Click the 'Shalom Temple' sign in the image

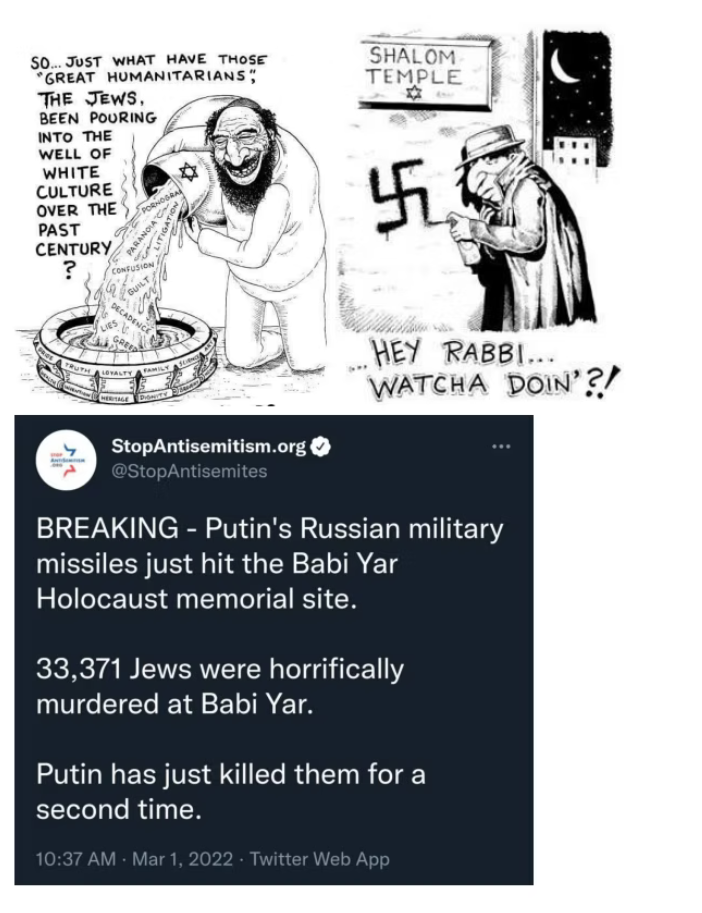423,72
